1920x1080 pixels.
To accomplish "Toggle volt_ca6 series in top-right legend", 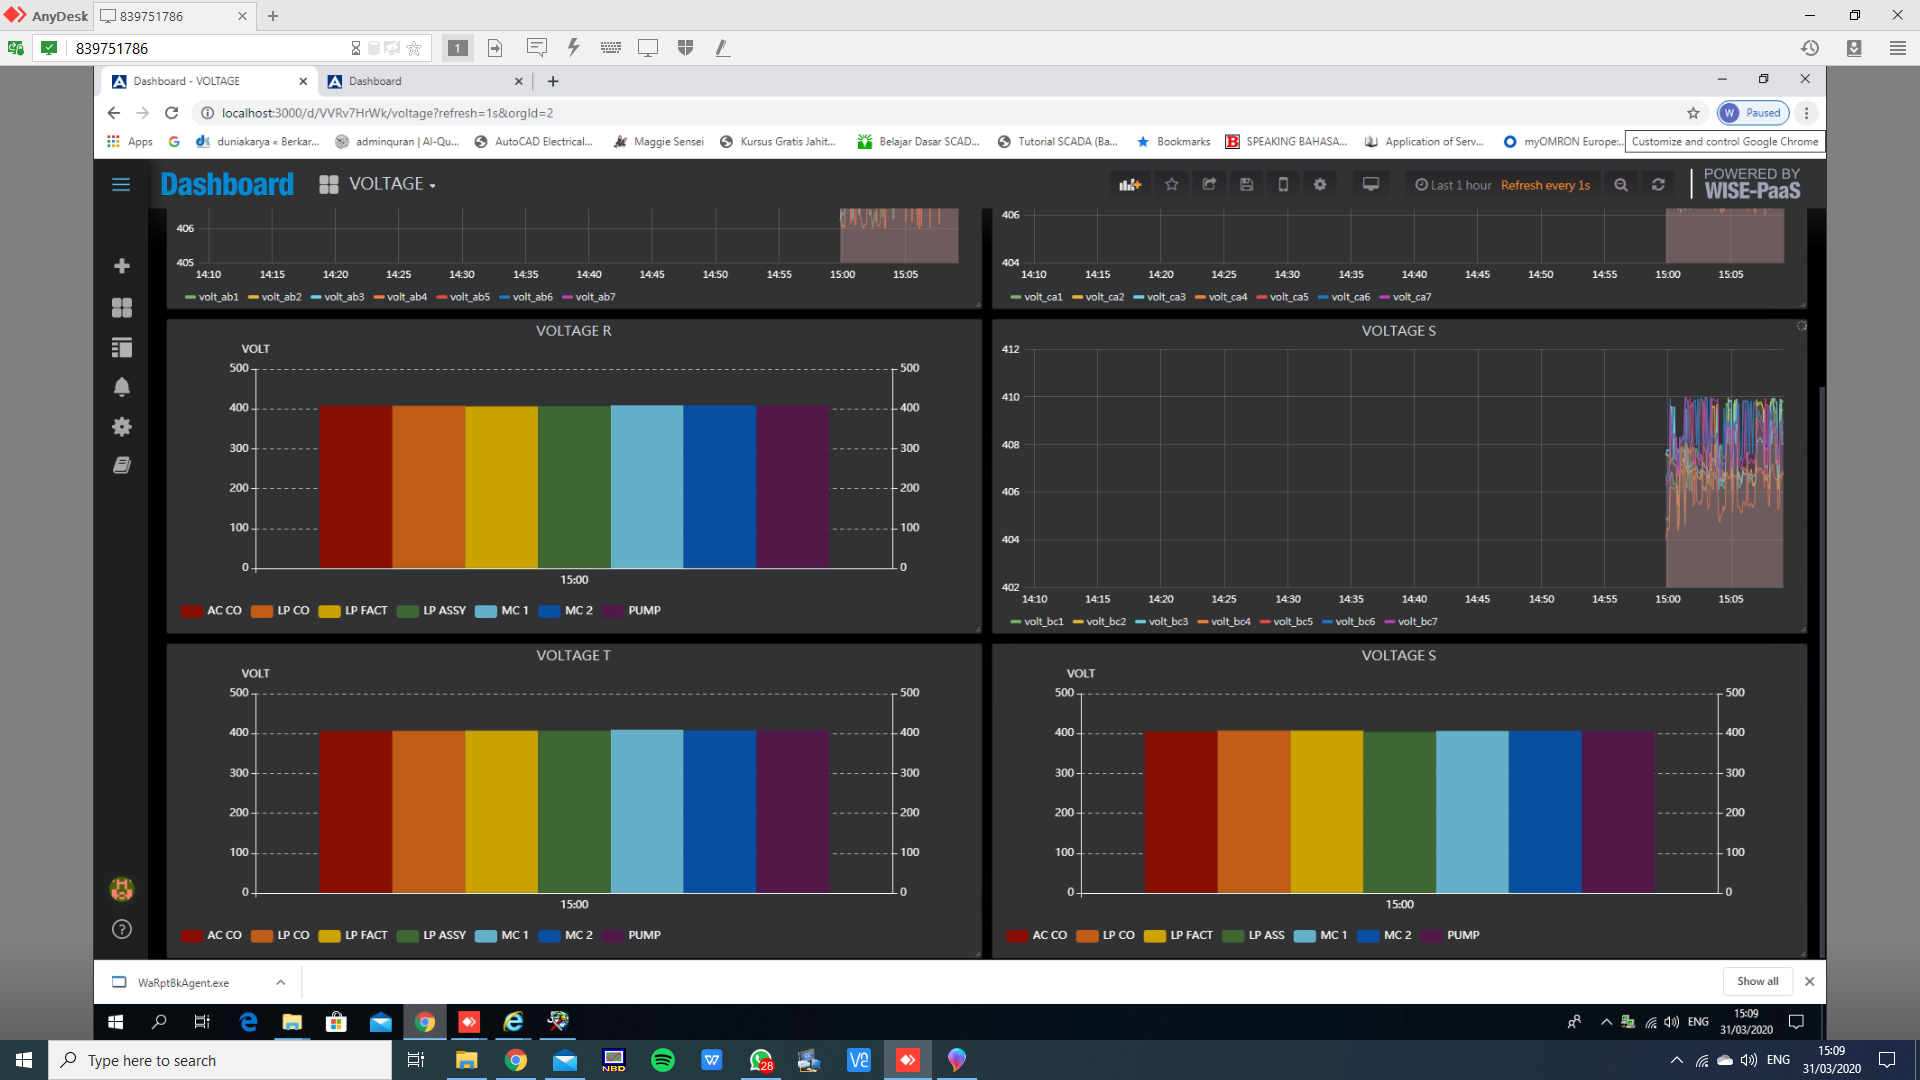I will click(x=1344, y=297).
